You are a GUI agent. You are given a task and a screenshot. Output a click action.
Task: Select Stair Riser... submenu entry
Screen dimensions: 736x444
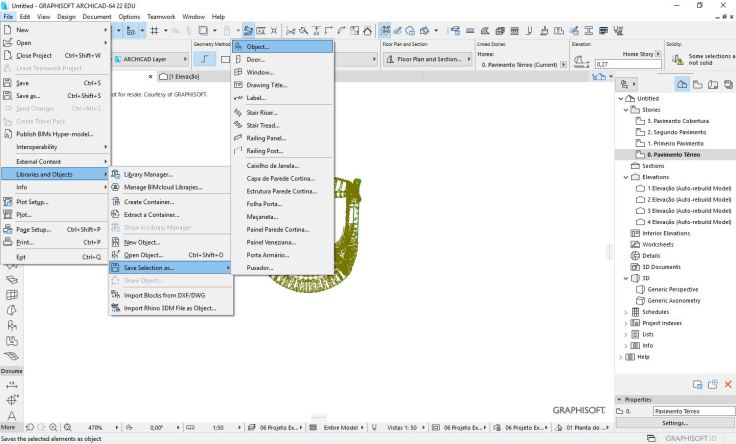point(283,113)
